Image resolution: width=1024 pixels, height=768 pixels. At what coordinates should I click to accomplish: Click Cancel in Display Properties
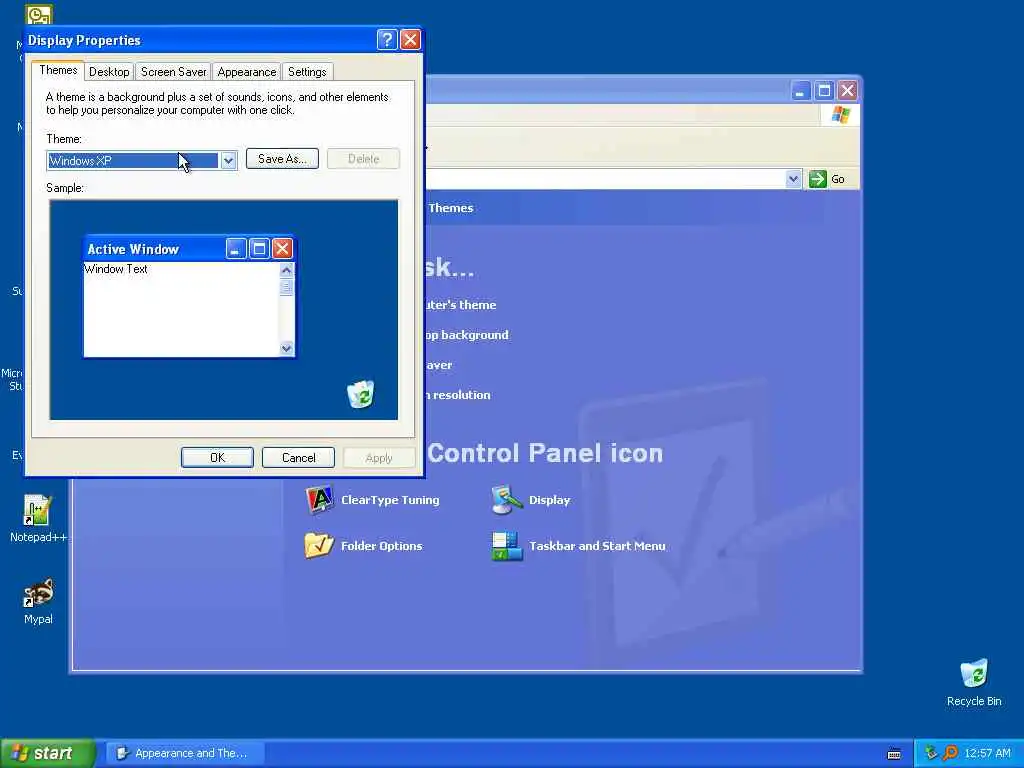tap(298, 458)
